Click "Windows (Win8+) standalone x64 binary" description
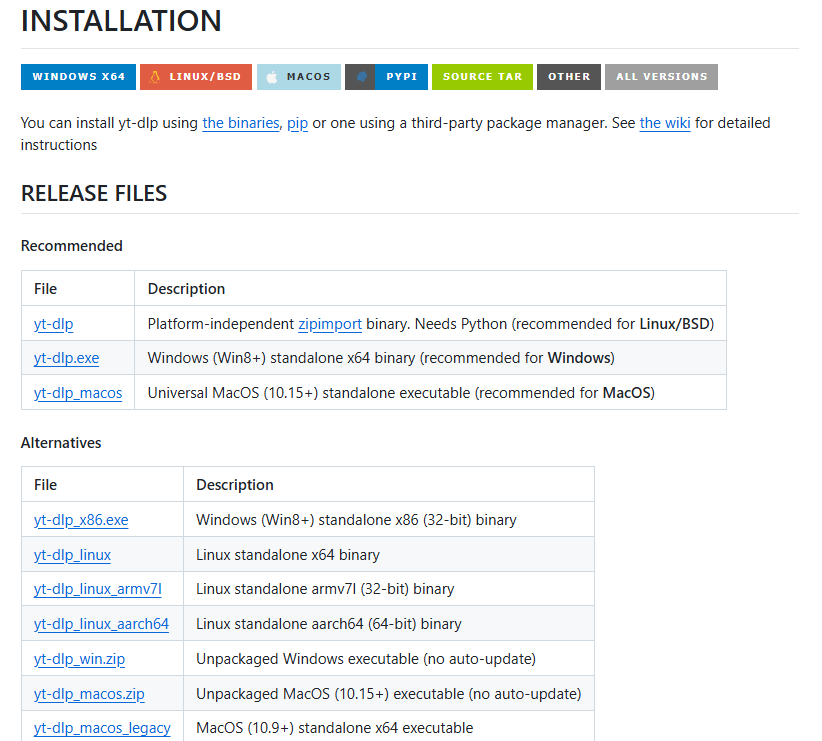 (x=381, y=358)
